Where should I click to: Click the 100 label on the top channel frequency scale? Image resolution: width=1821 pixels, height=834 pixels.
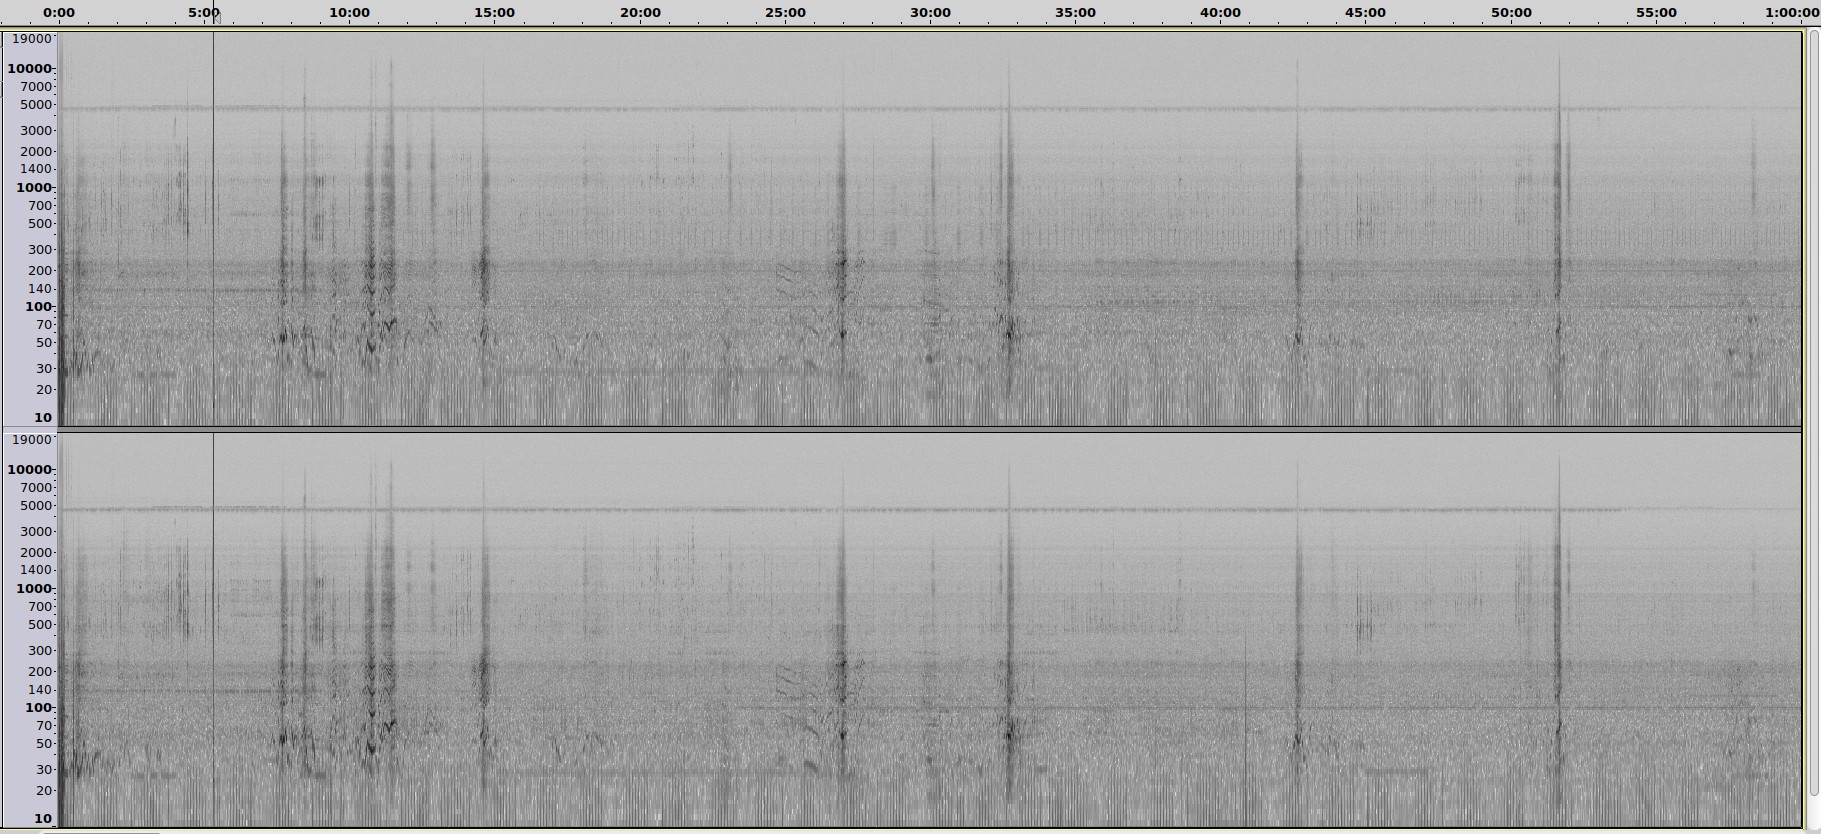point(38,307)
